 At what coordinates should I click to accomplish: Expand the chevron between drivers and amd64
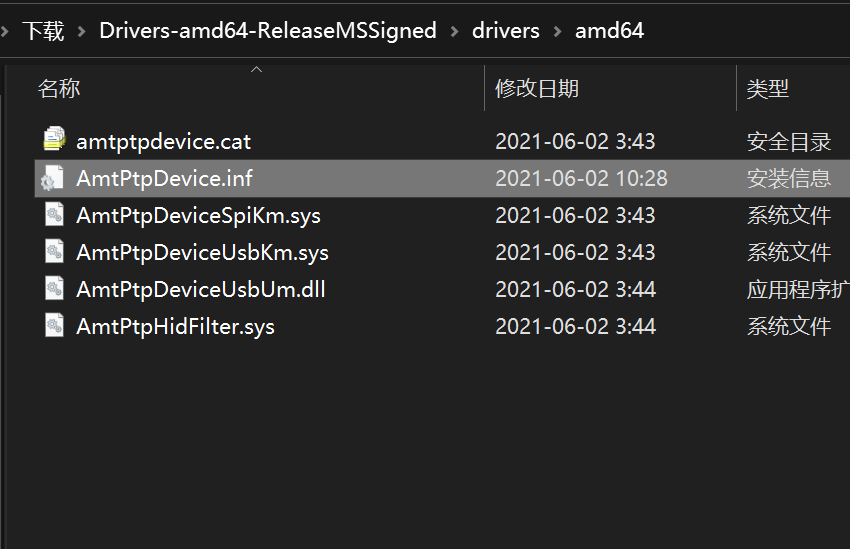(557, 31)
